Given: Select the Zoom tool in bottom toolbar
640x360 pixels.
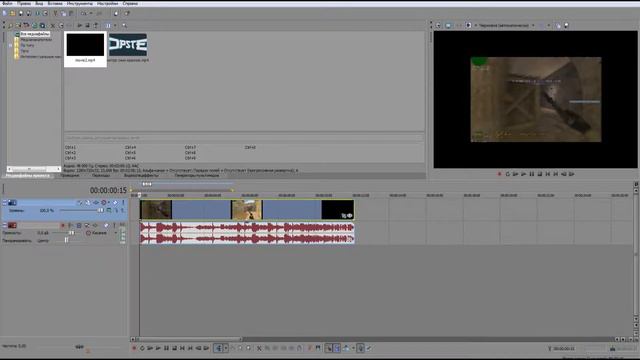Looking at the screenshot, I should [249, 348].
